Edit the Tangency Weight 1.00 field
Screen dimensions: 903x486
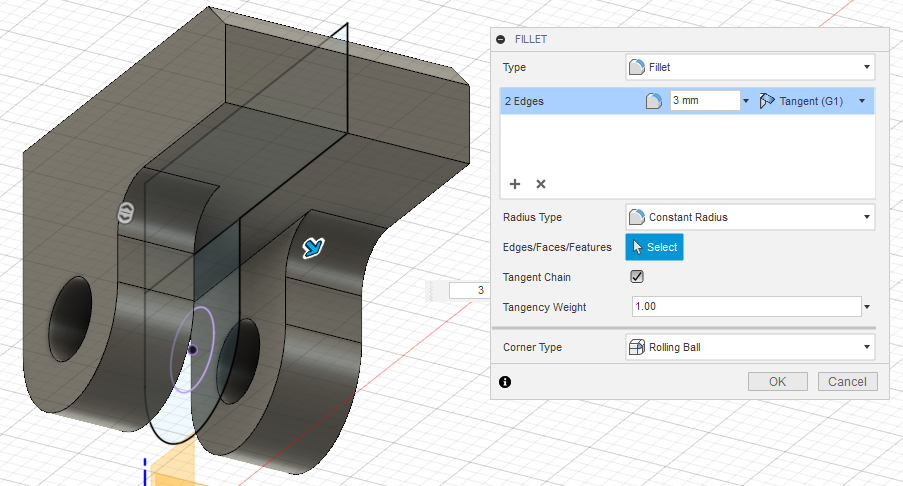point(746,306)
